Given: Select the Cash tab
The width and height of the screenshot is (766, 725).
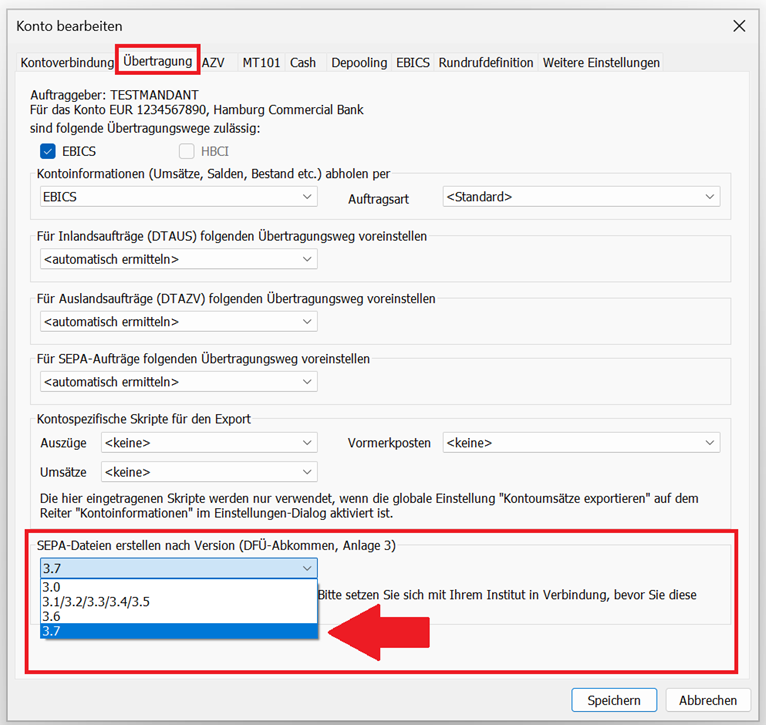Looking at the screenshot, I should [303, 63].
